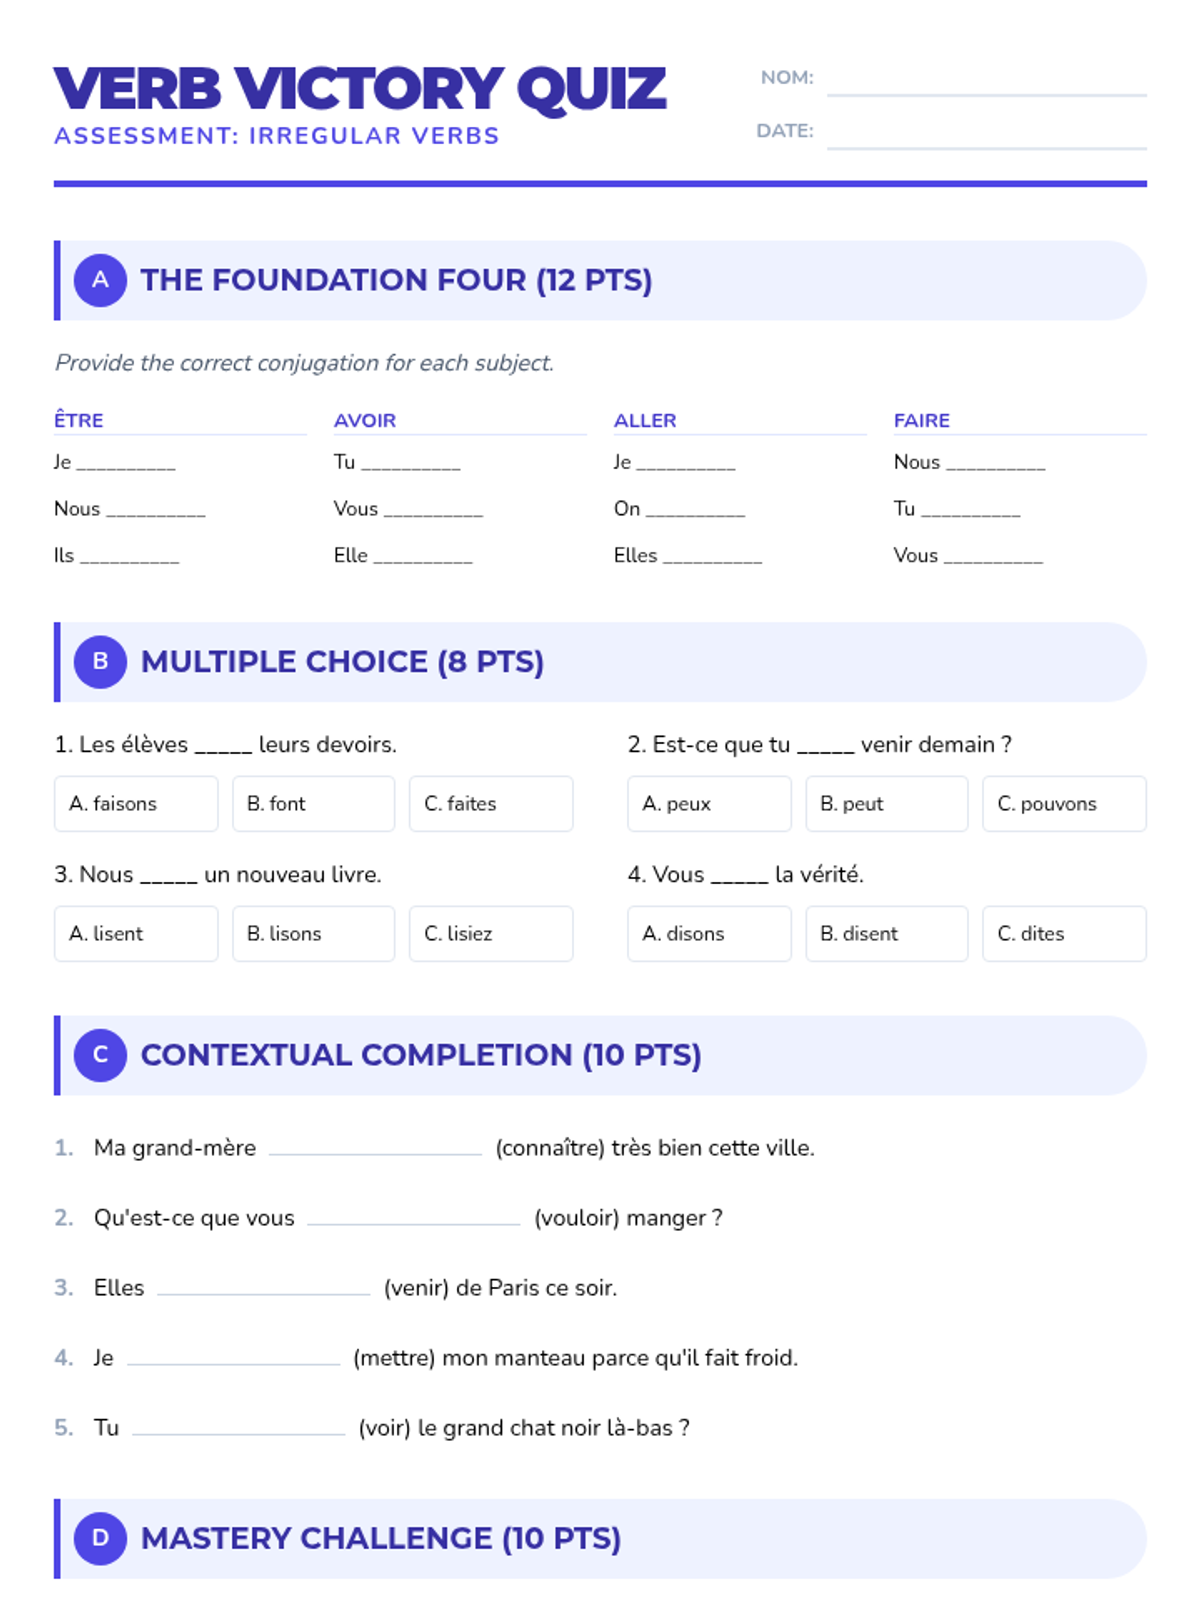Viewport: 1200px width, 1600px height.
Task: Pick option A. lisent
Action: pyautogui.click(x=136, y=934)
